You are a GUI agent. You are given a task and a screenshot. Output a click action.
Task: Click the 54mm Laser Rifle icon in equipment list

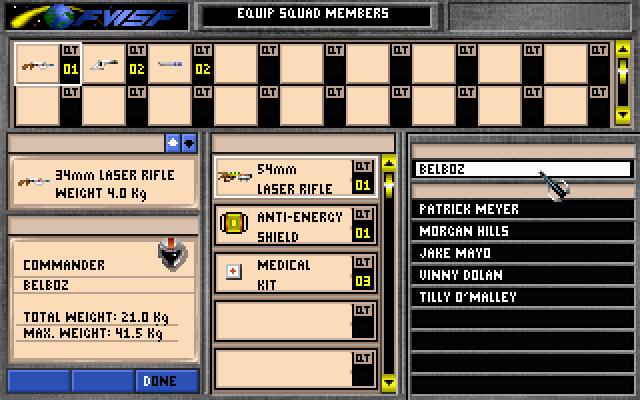pyautogui.click(x=235, y=177)
